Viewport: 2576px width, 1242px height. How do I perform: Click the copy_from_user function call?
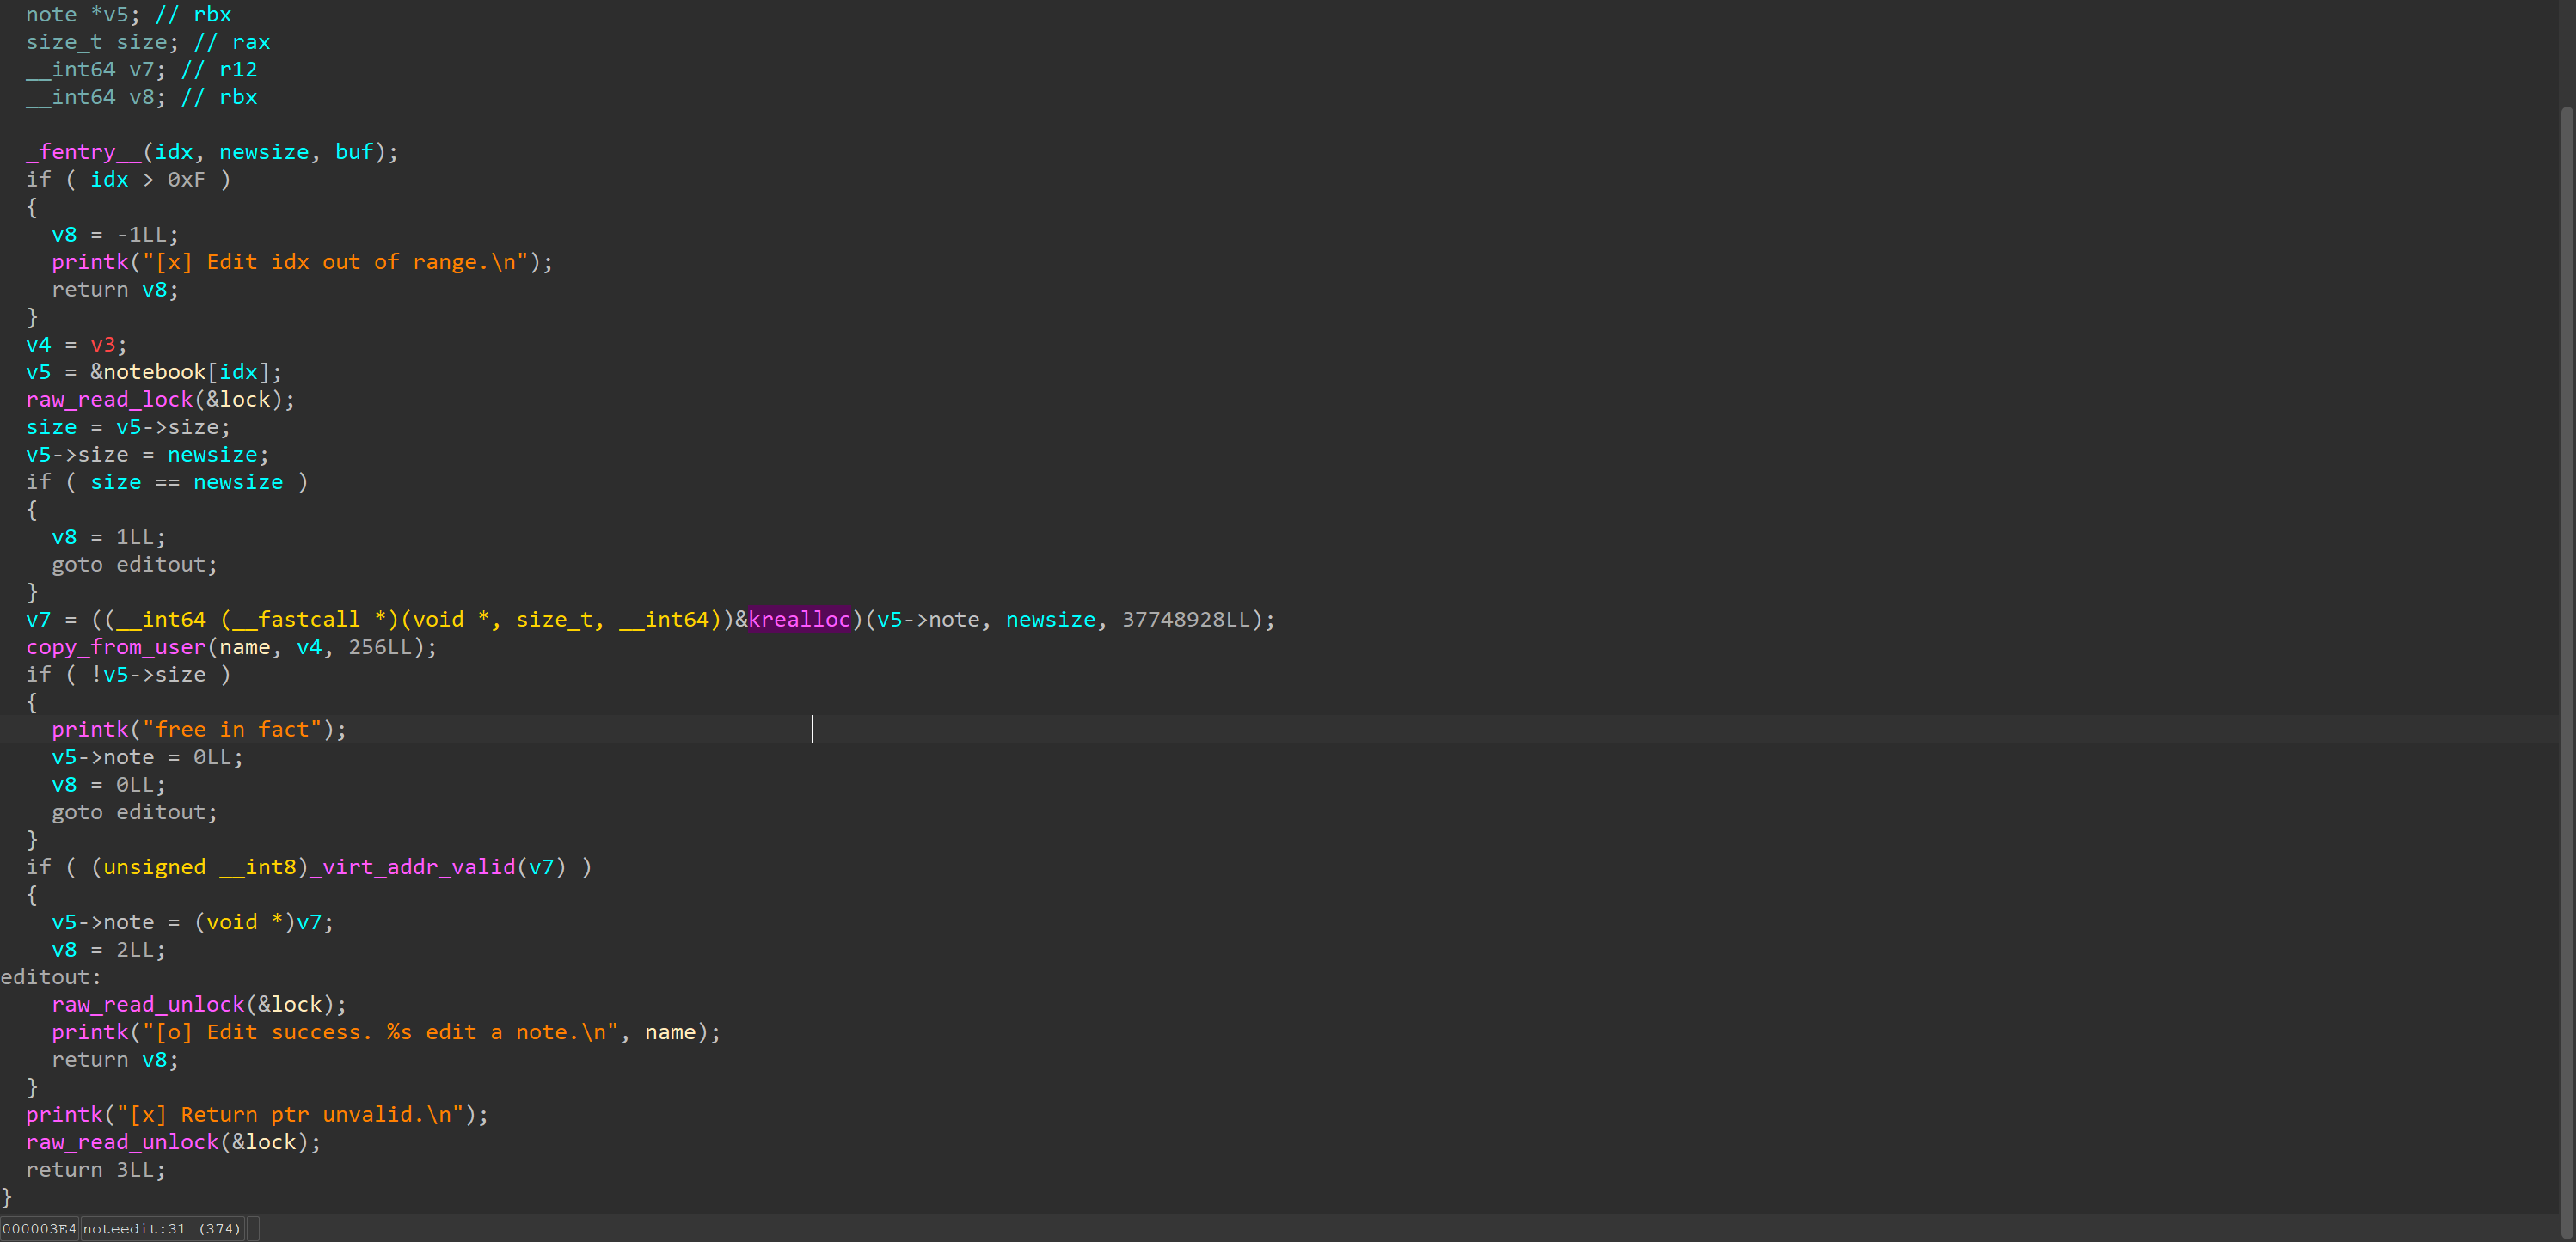coord(115,647)
